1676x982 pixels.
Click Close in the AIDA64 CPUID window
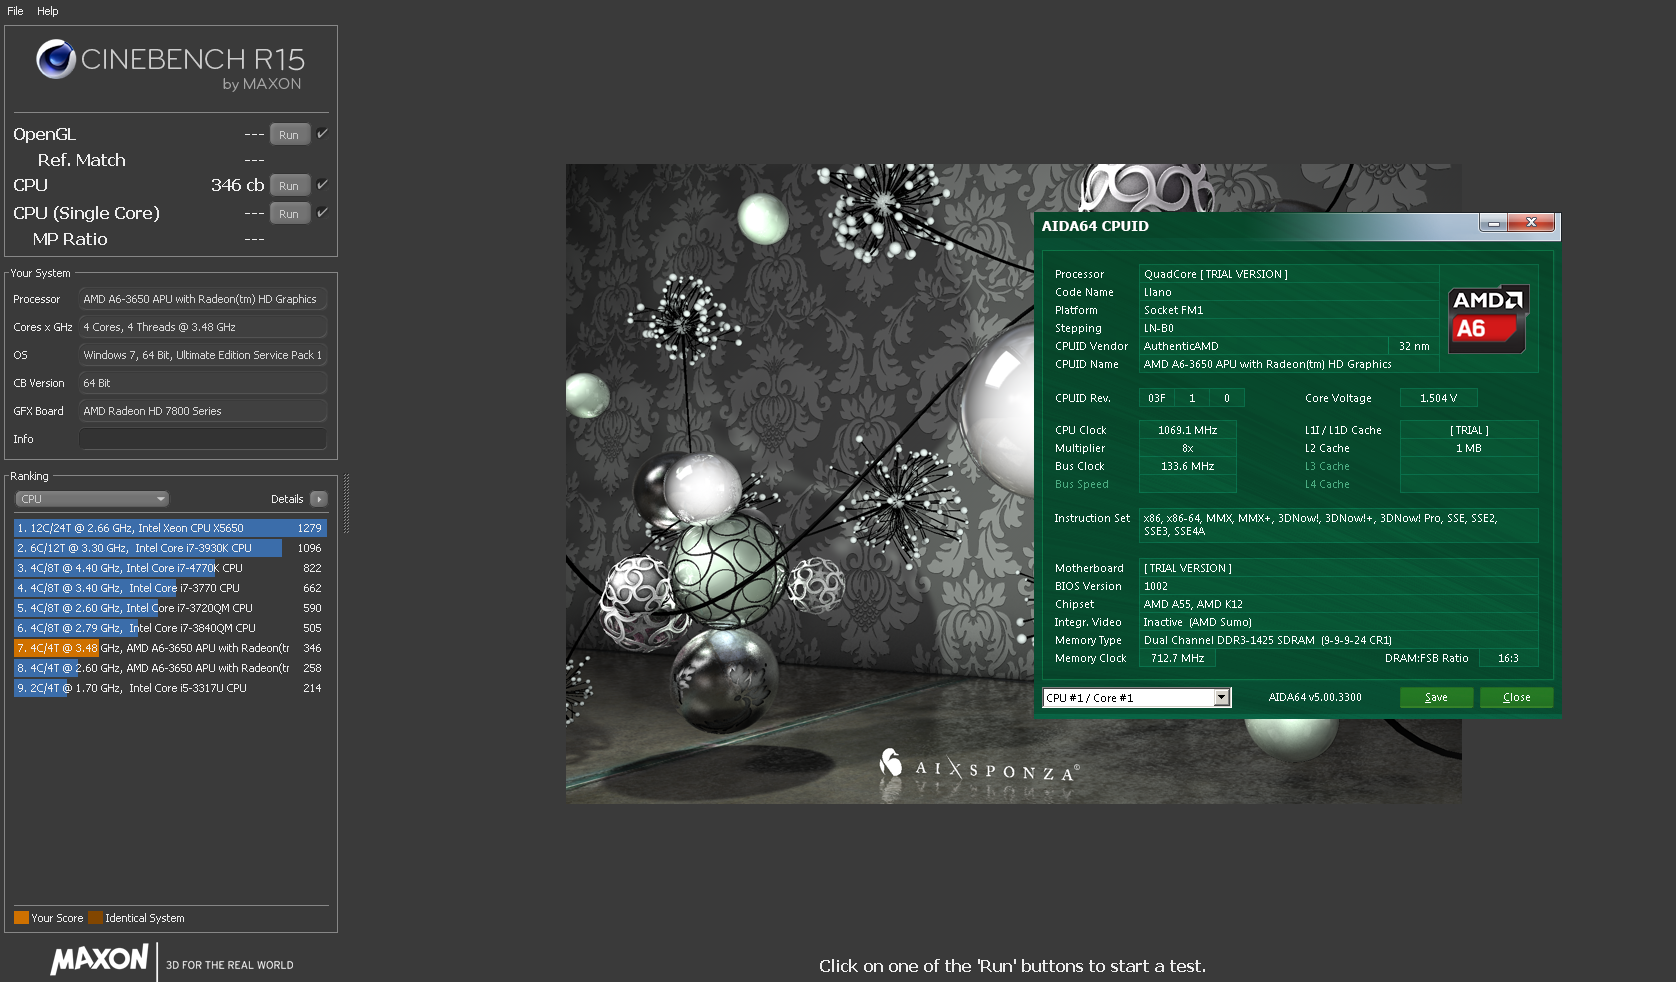[x=1516, y=698]
